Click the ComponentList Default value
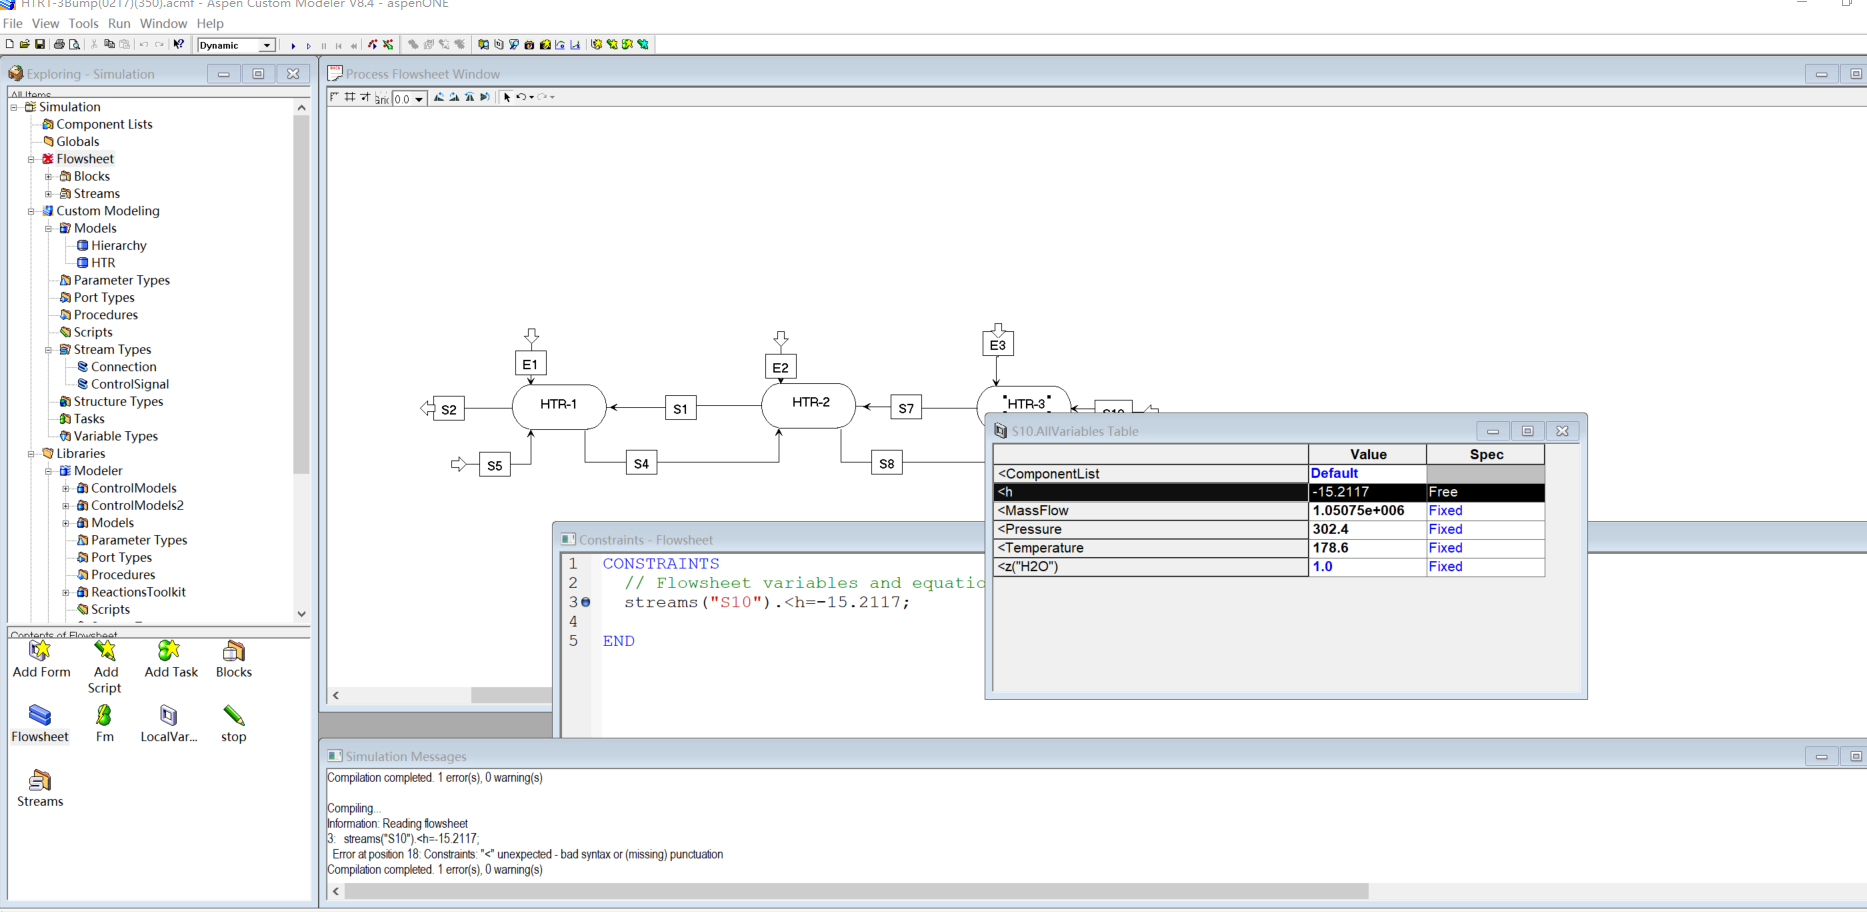Viewport: 1867px width, 912px height. pos(1367,474)
